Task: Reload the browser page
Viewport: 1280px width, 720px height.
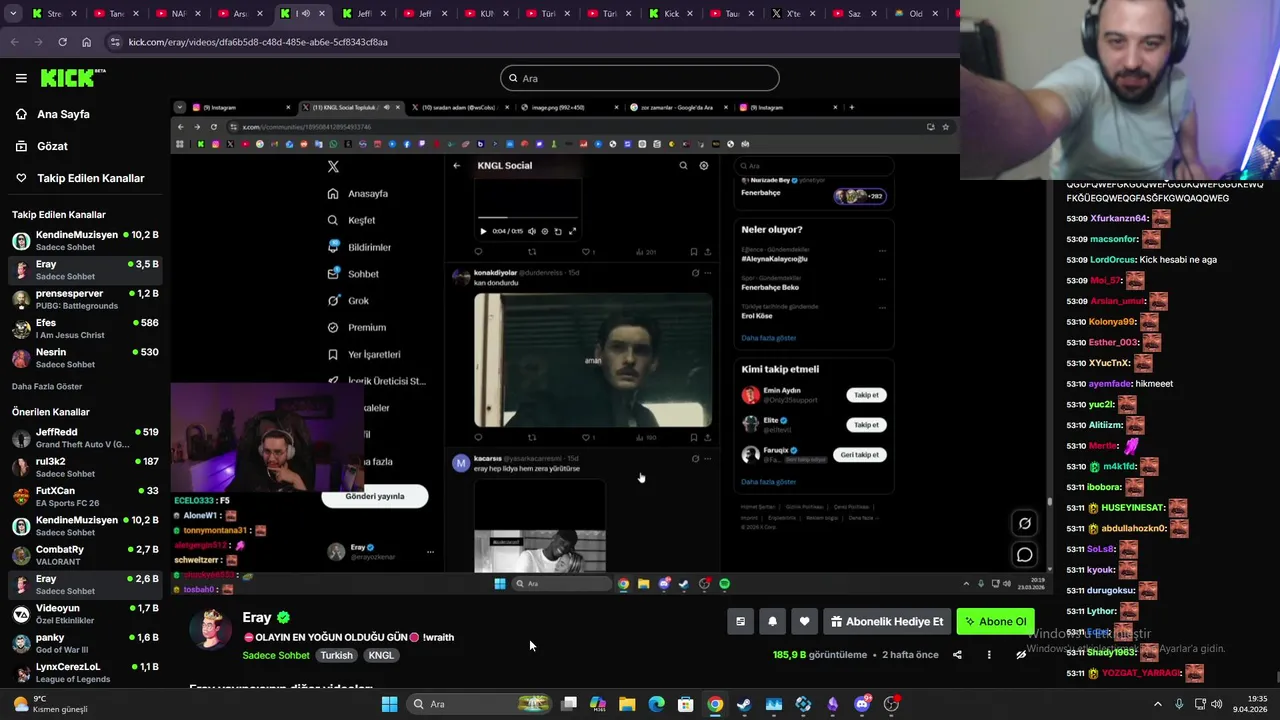Action: tap(62, 42)
